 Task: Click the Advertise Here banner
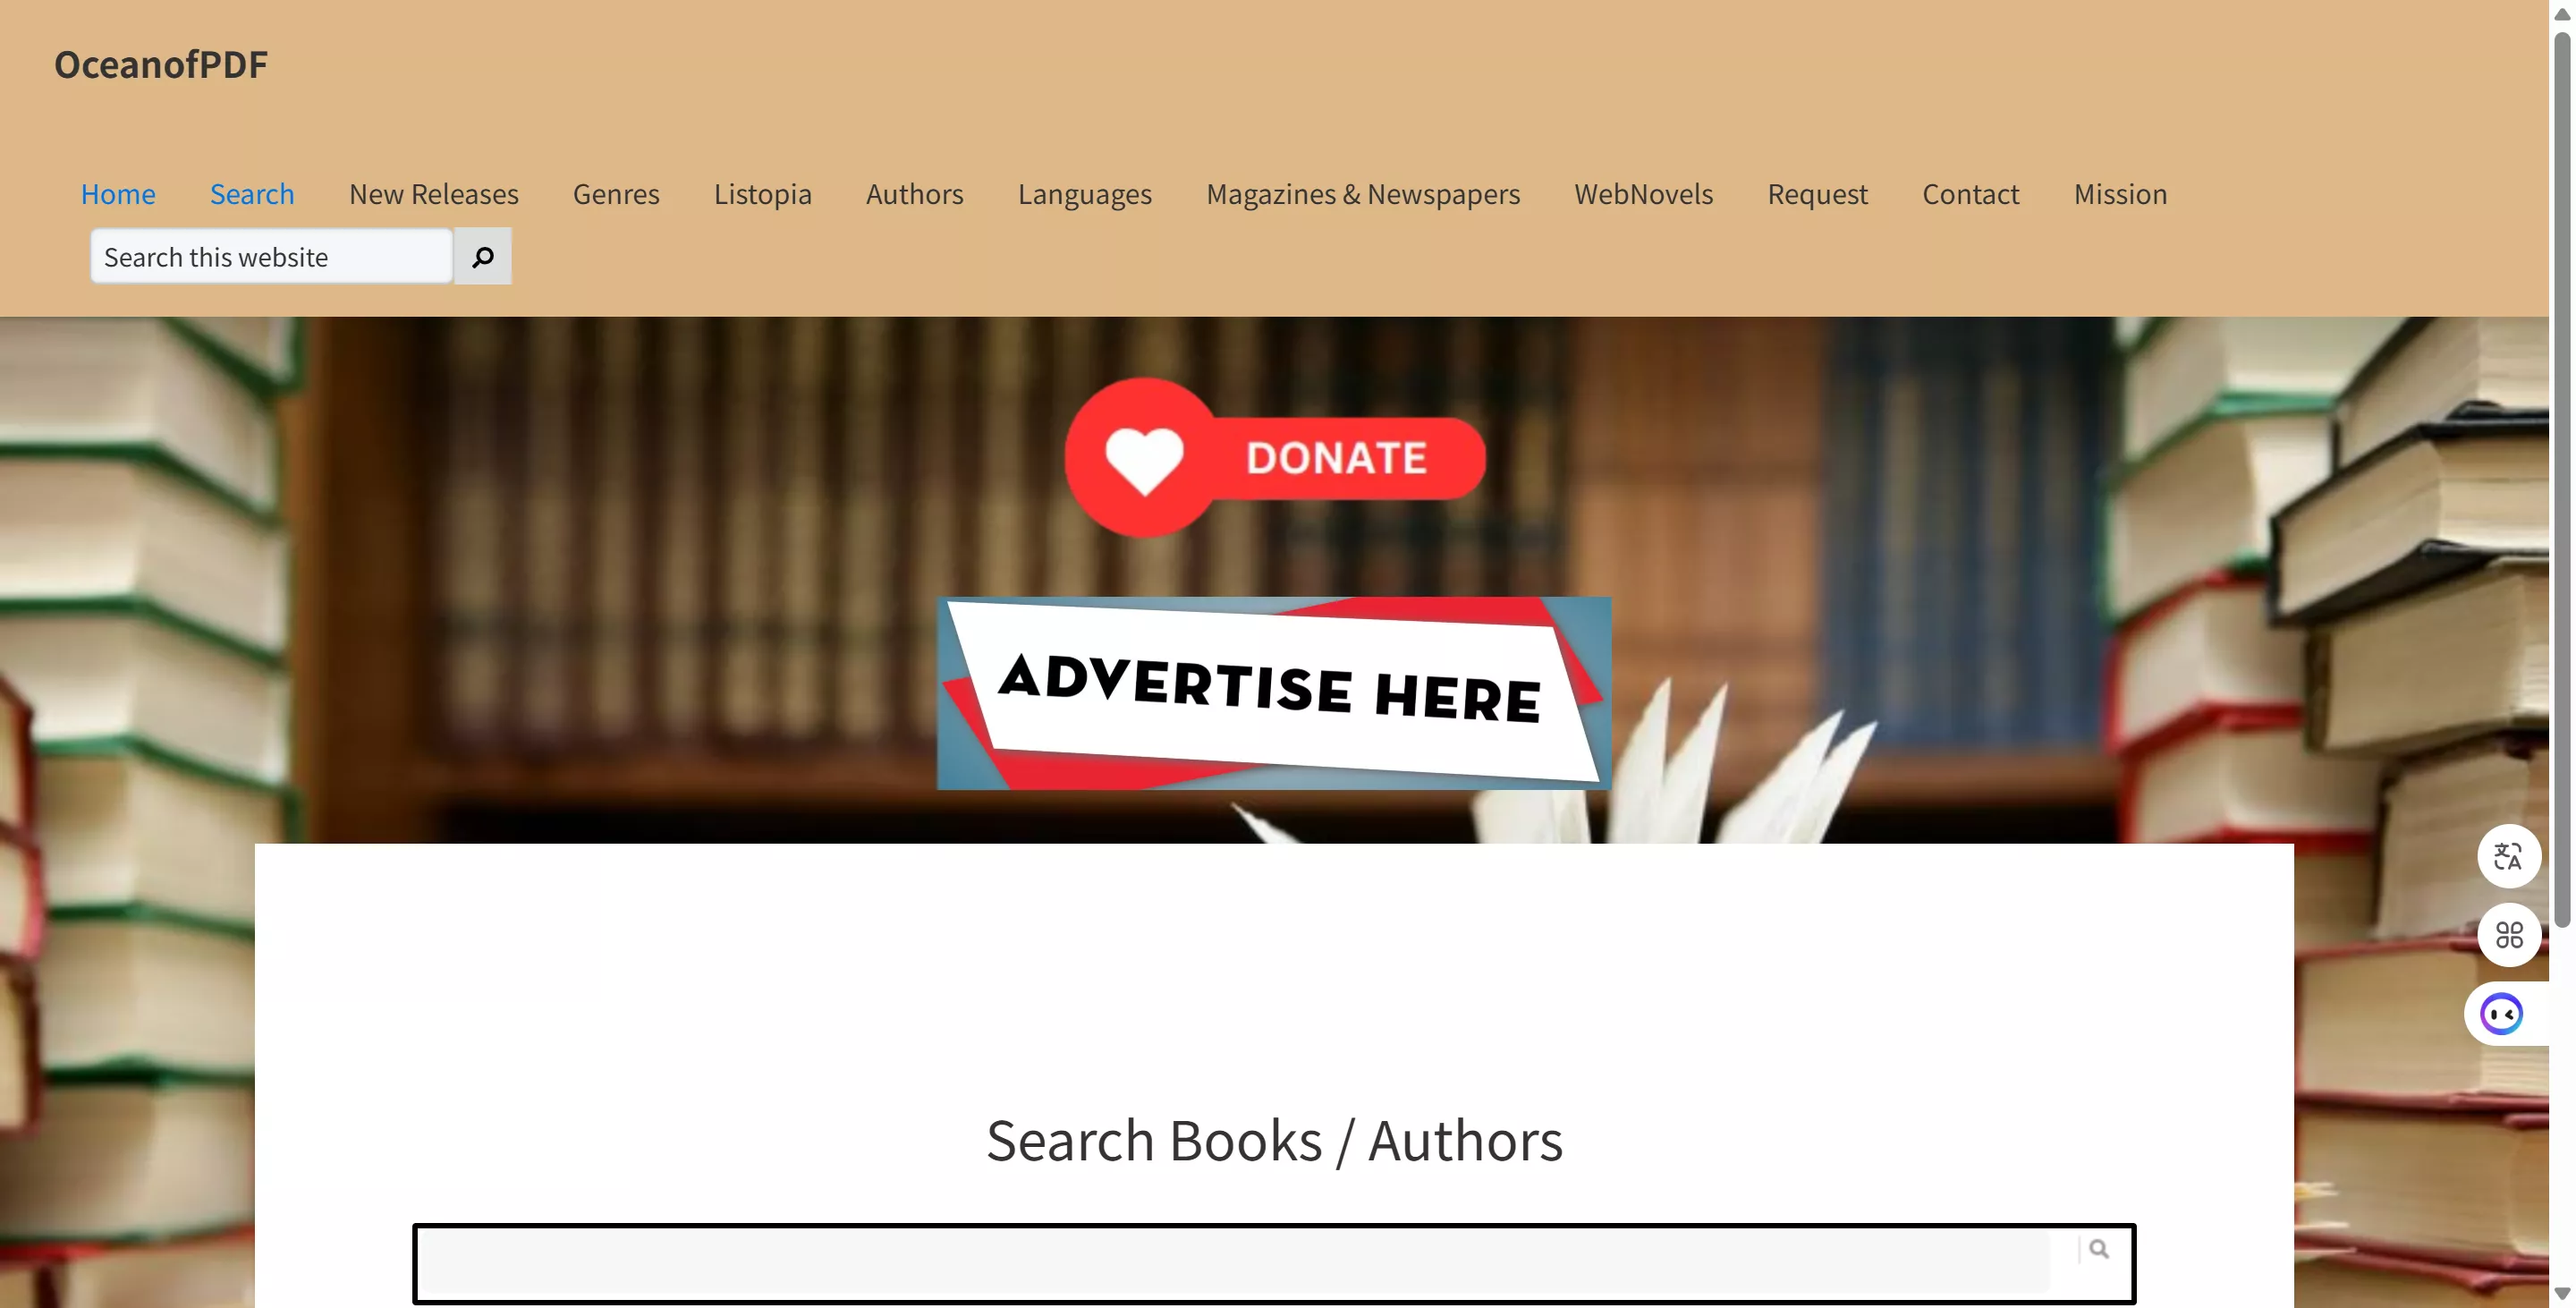click(1273, 693)
